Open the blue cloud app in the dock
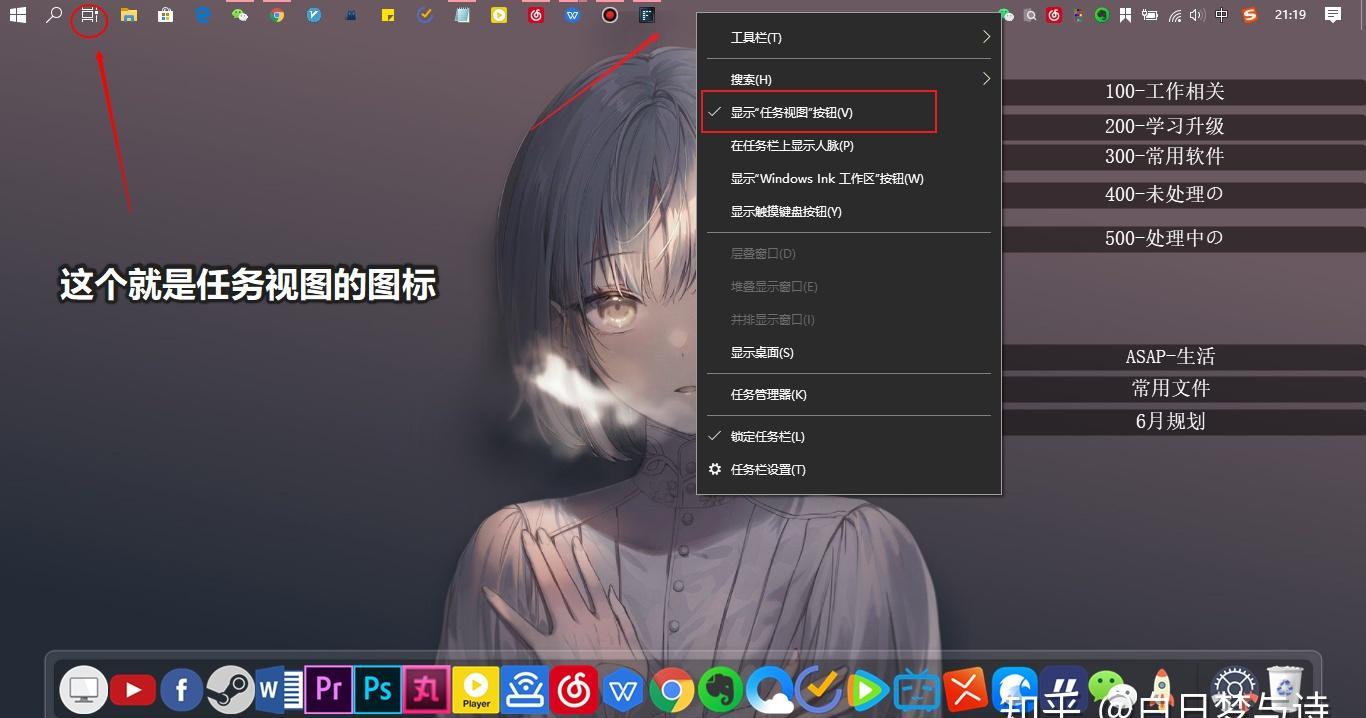The height and width of the screenshot is (718, 1366). coord(770,690)
